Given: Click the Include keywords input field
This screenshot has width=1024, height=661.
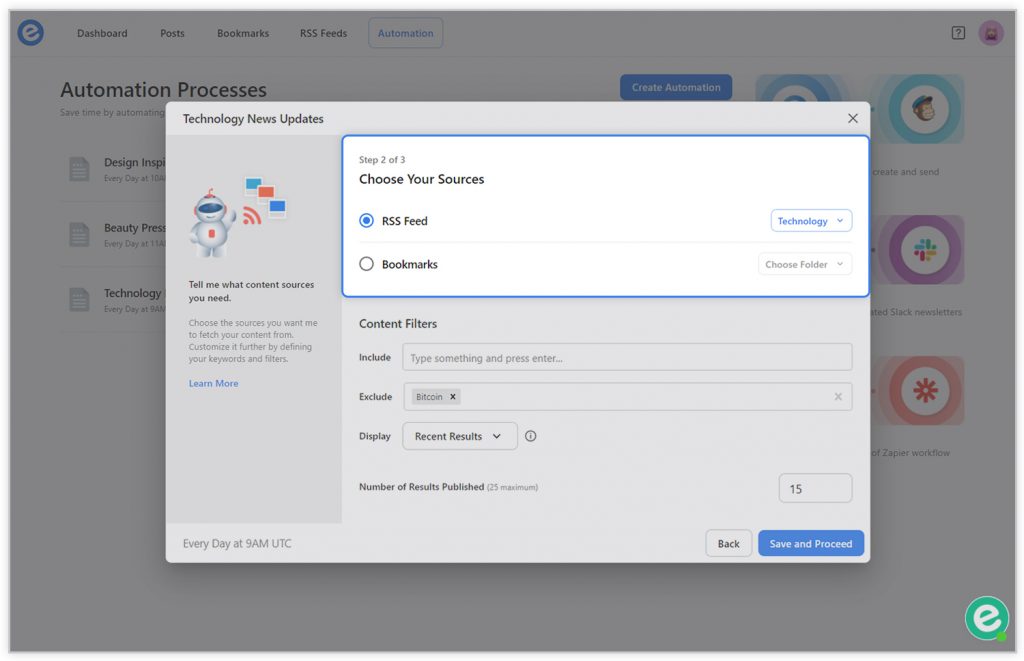Looking at the screenshot, I should (x=627, y=358).
